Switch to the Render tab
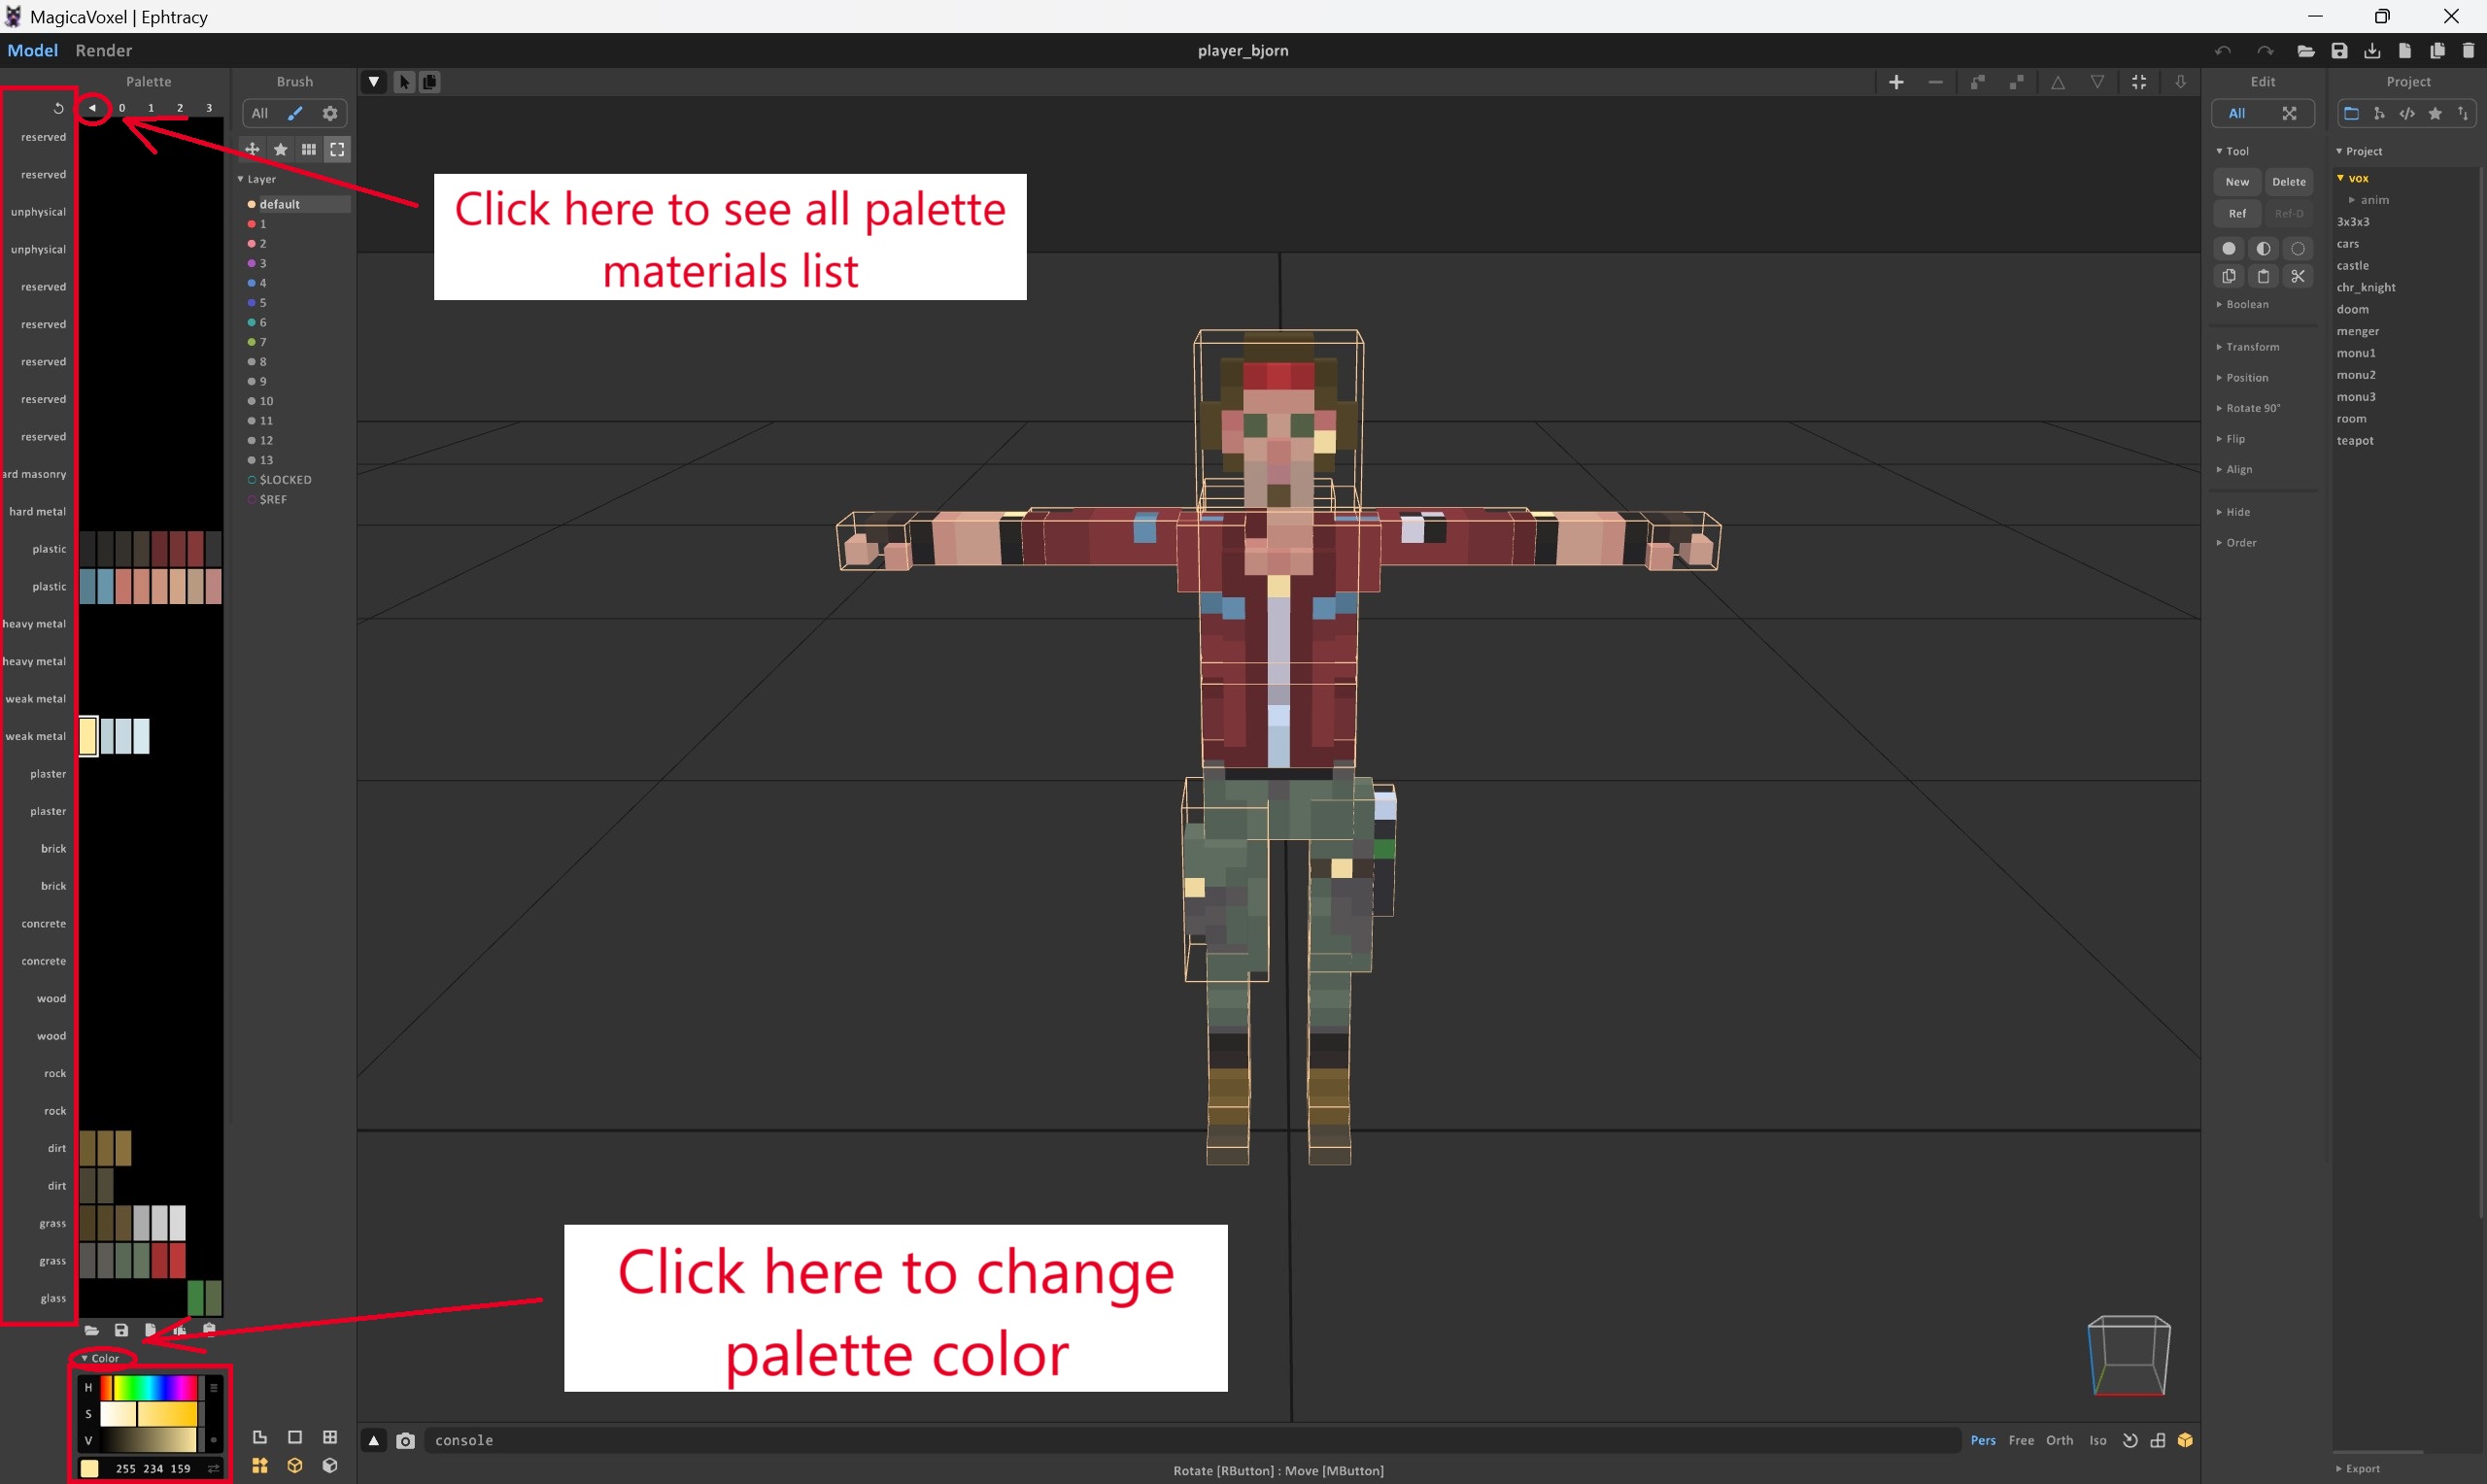The width and height of the screenshot is (2487, 1484). [103, 51]
